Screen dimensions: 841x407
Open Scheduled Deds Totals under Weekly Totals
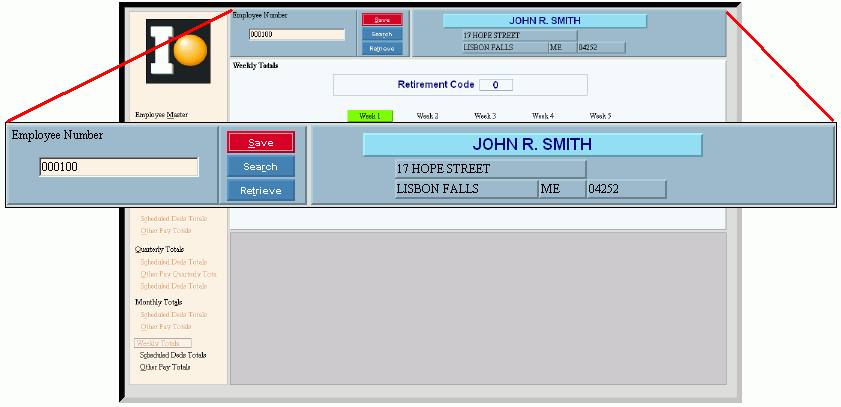173,355
